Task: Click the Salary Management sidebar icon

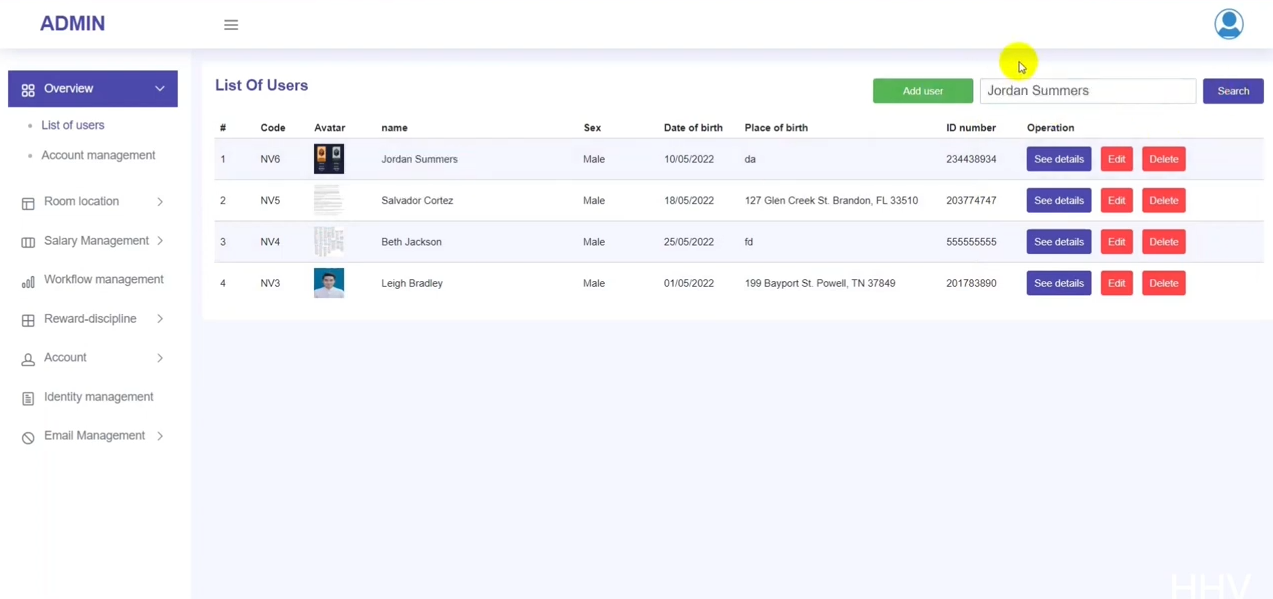Action: tap(28, 242)
